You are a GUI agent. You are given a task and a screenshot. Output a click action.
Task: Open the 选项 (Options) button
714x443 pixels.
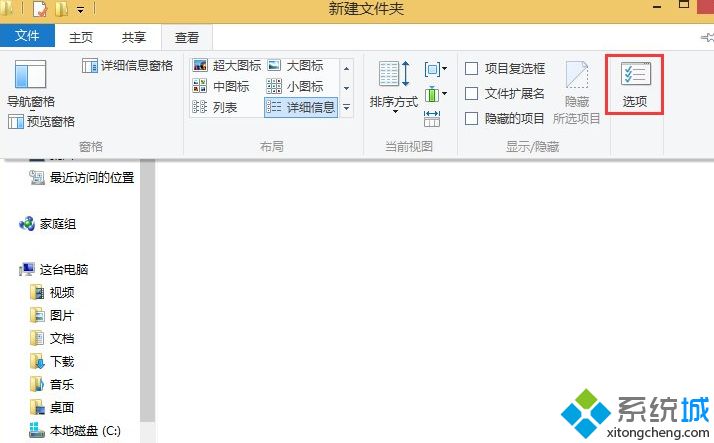[x=635, y=85]
